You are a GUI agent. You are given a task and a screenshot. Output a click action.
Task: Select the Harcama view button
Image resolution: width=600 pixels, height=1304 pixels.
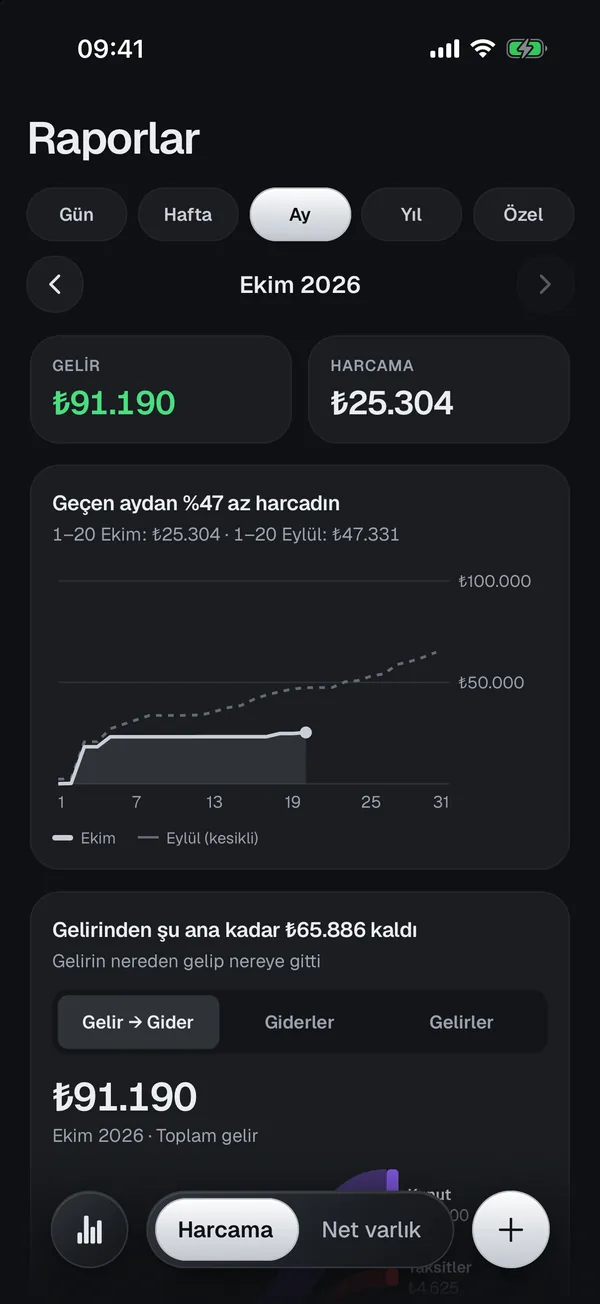[x=226, y=1230]
